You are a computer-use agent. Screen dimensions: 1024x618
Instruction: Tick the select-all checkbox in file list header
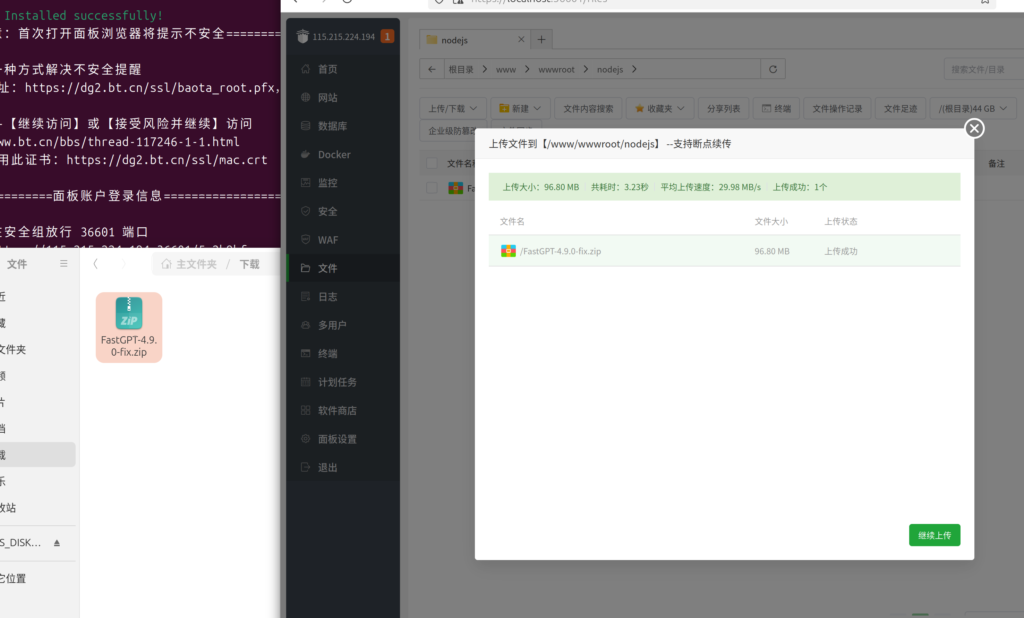point(432,163)
